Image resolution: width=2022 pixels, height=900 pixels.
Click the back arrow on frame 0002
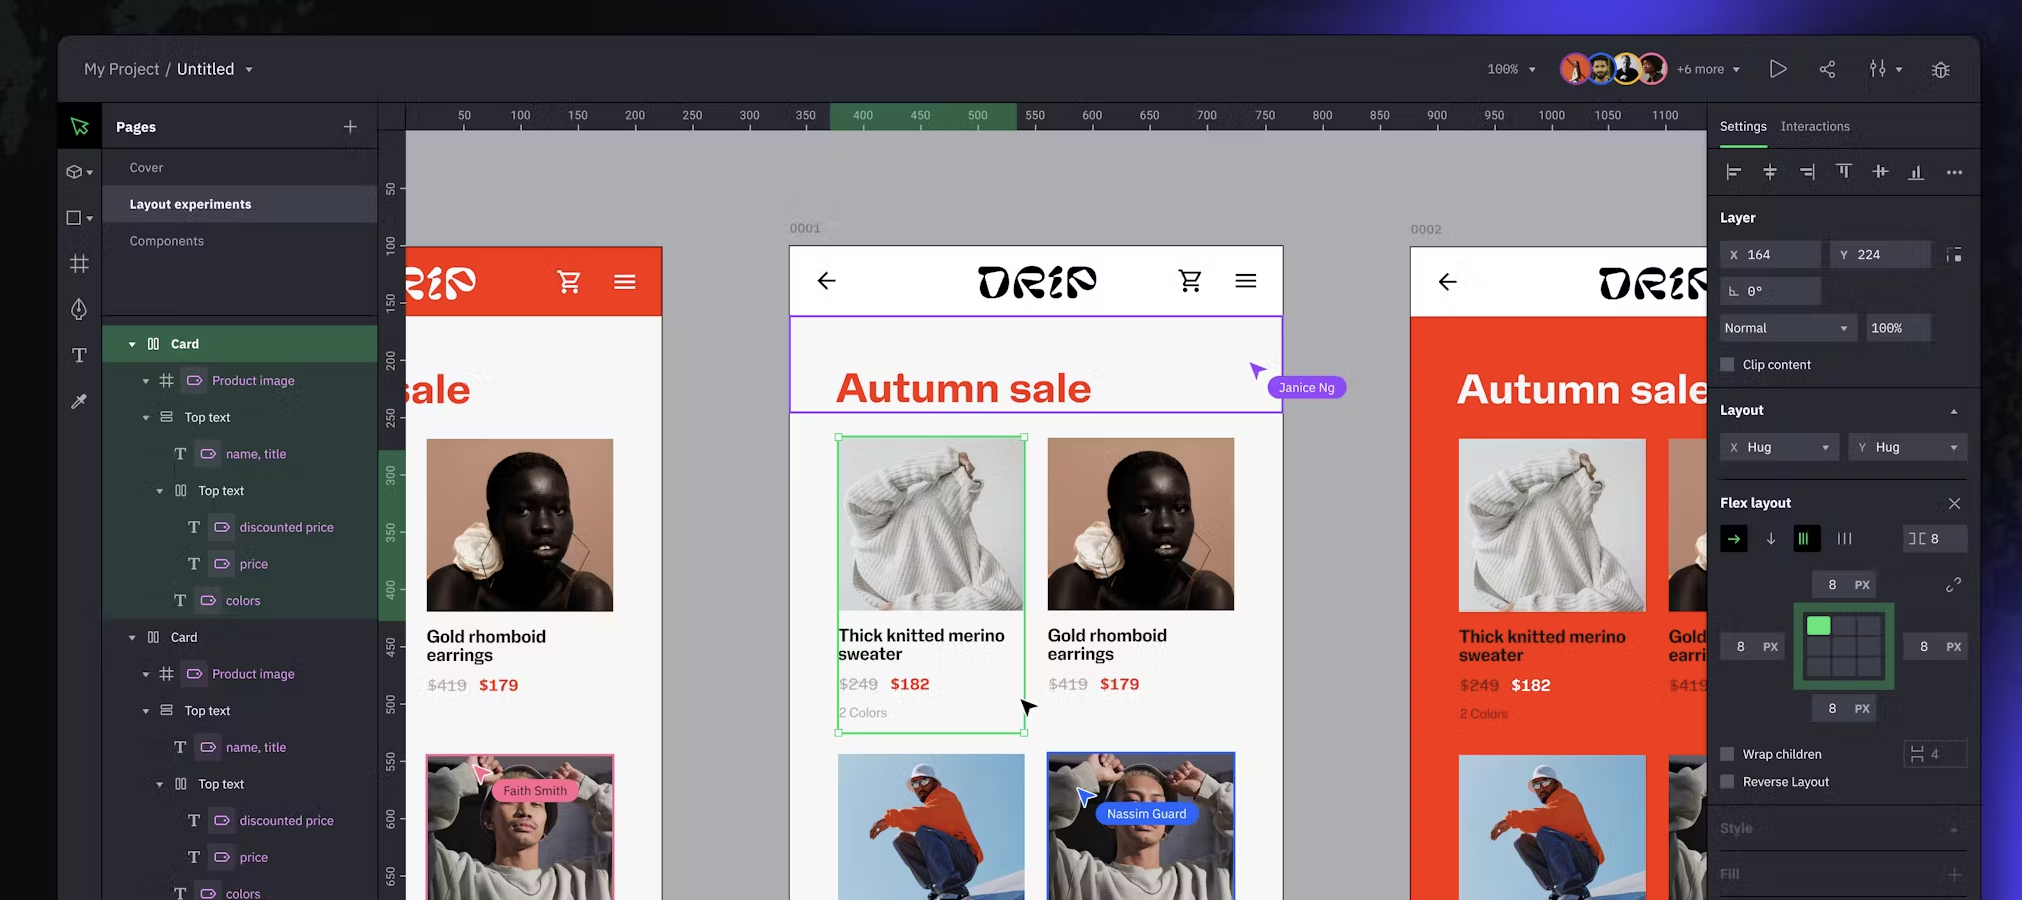coord(1447,282)
